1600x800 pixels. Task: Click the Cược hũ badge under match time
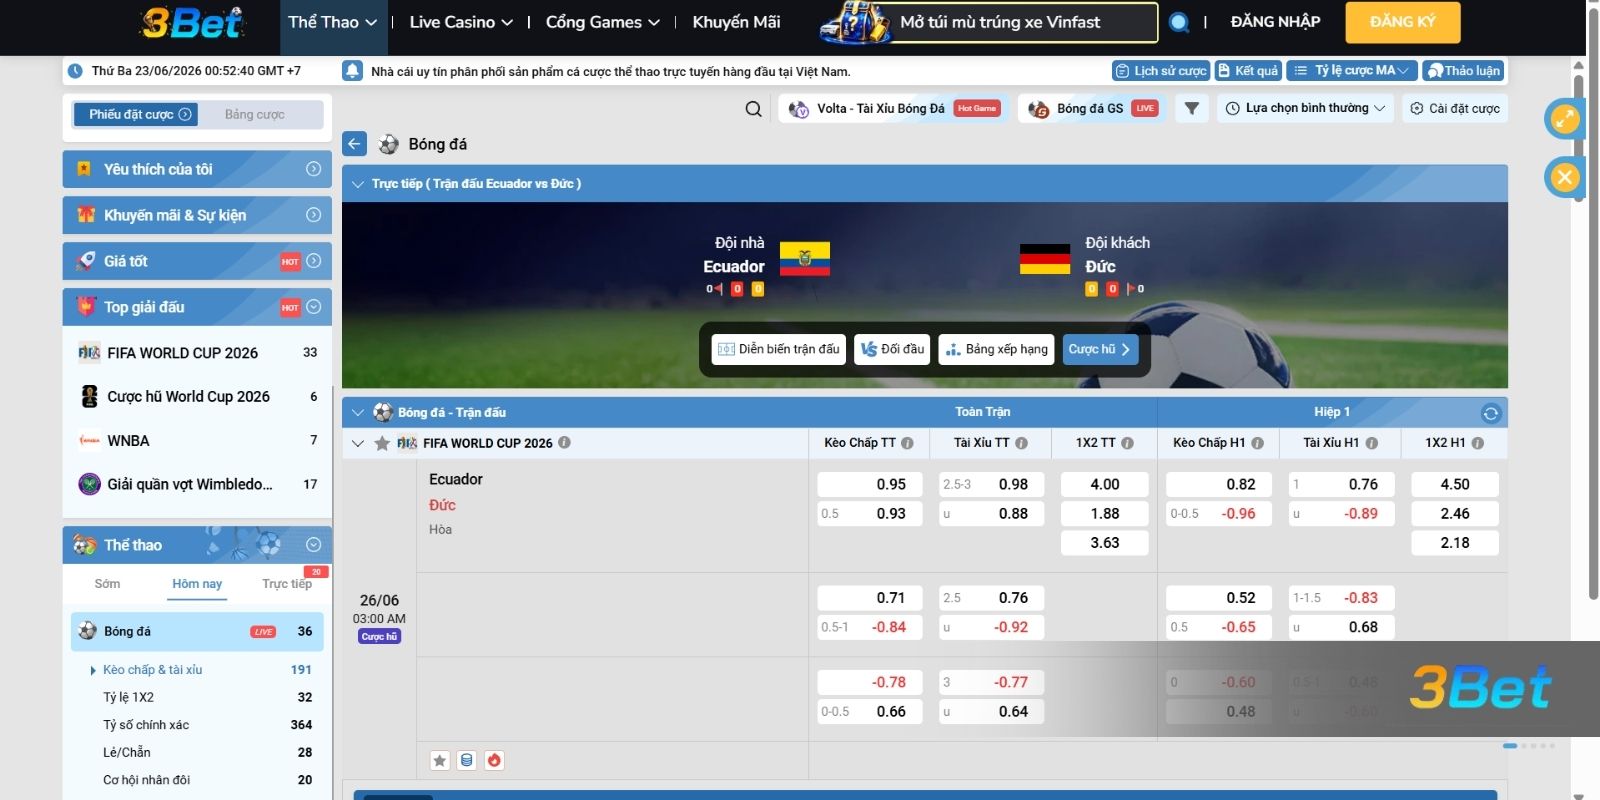coord(380,637)
